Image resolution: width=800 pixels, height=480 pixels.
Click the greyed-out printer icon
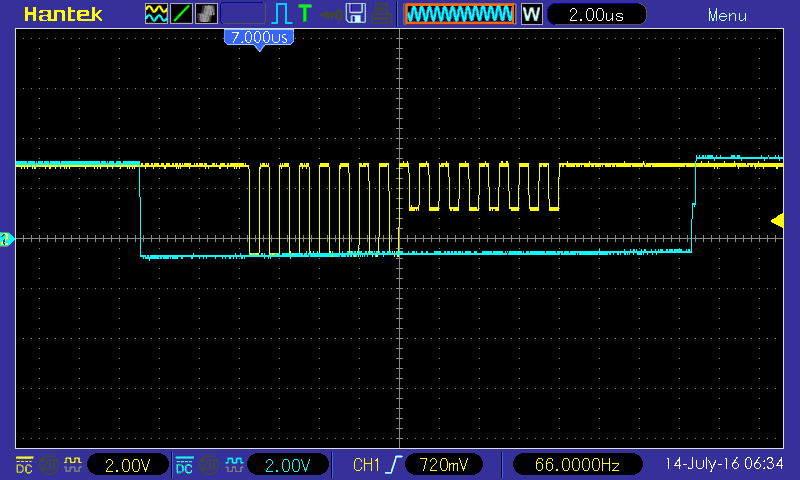click(381, 14)
